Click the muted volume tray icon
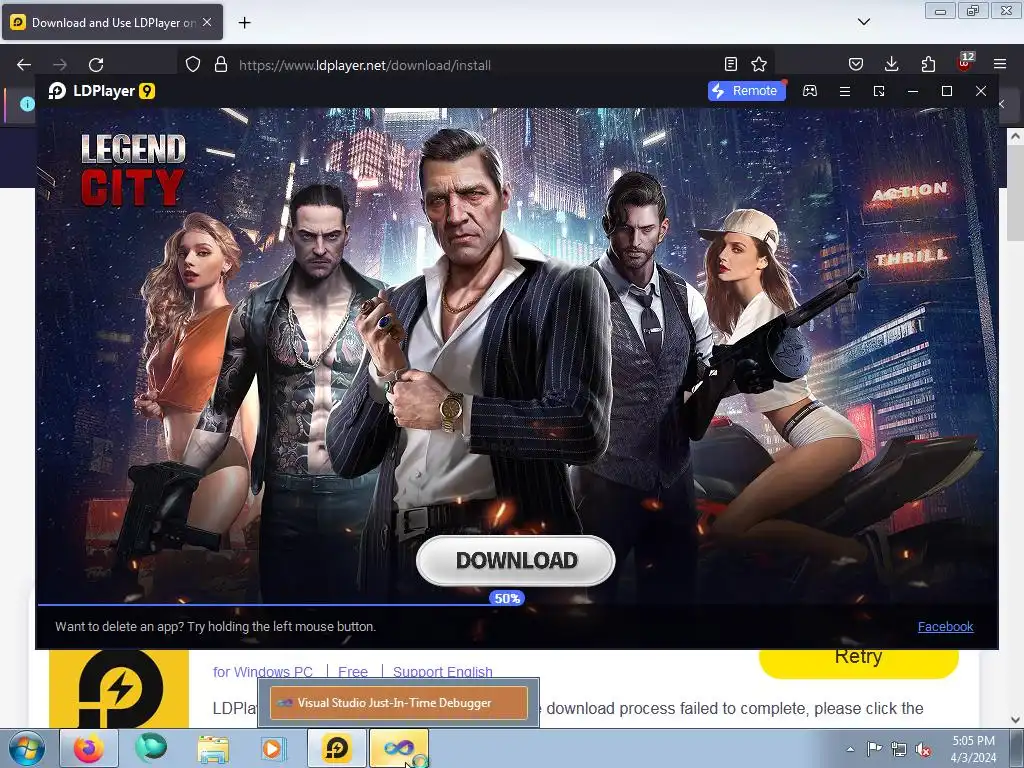 (923, 750)
